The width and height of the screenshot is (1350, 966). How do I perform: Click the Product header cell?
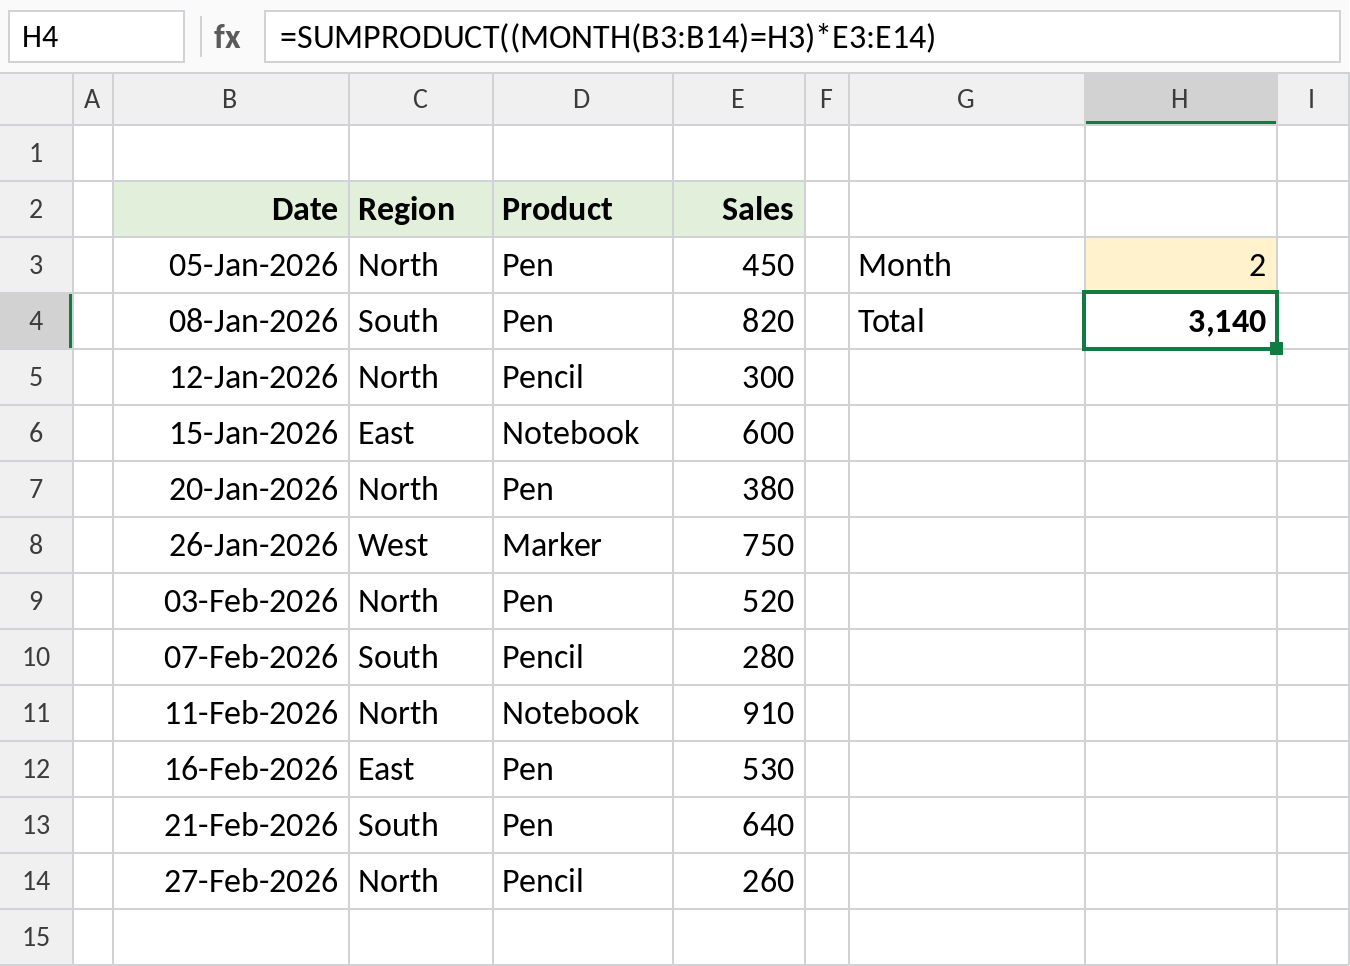tap(583, 209)
